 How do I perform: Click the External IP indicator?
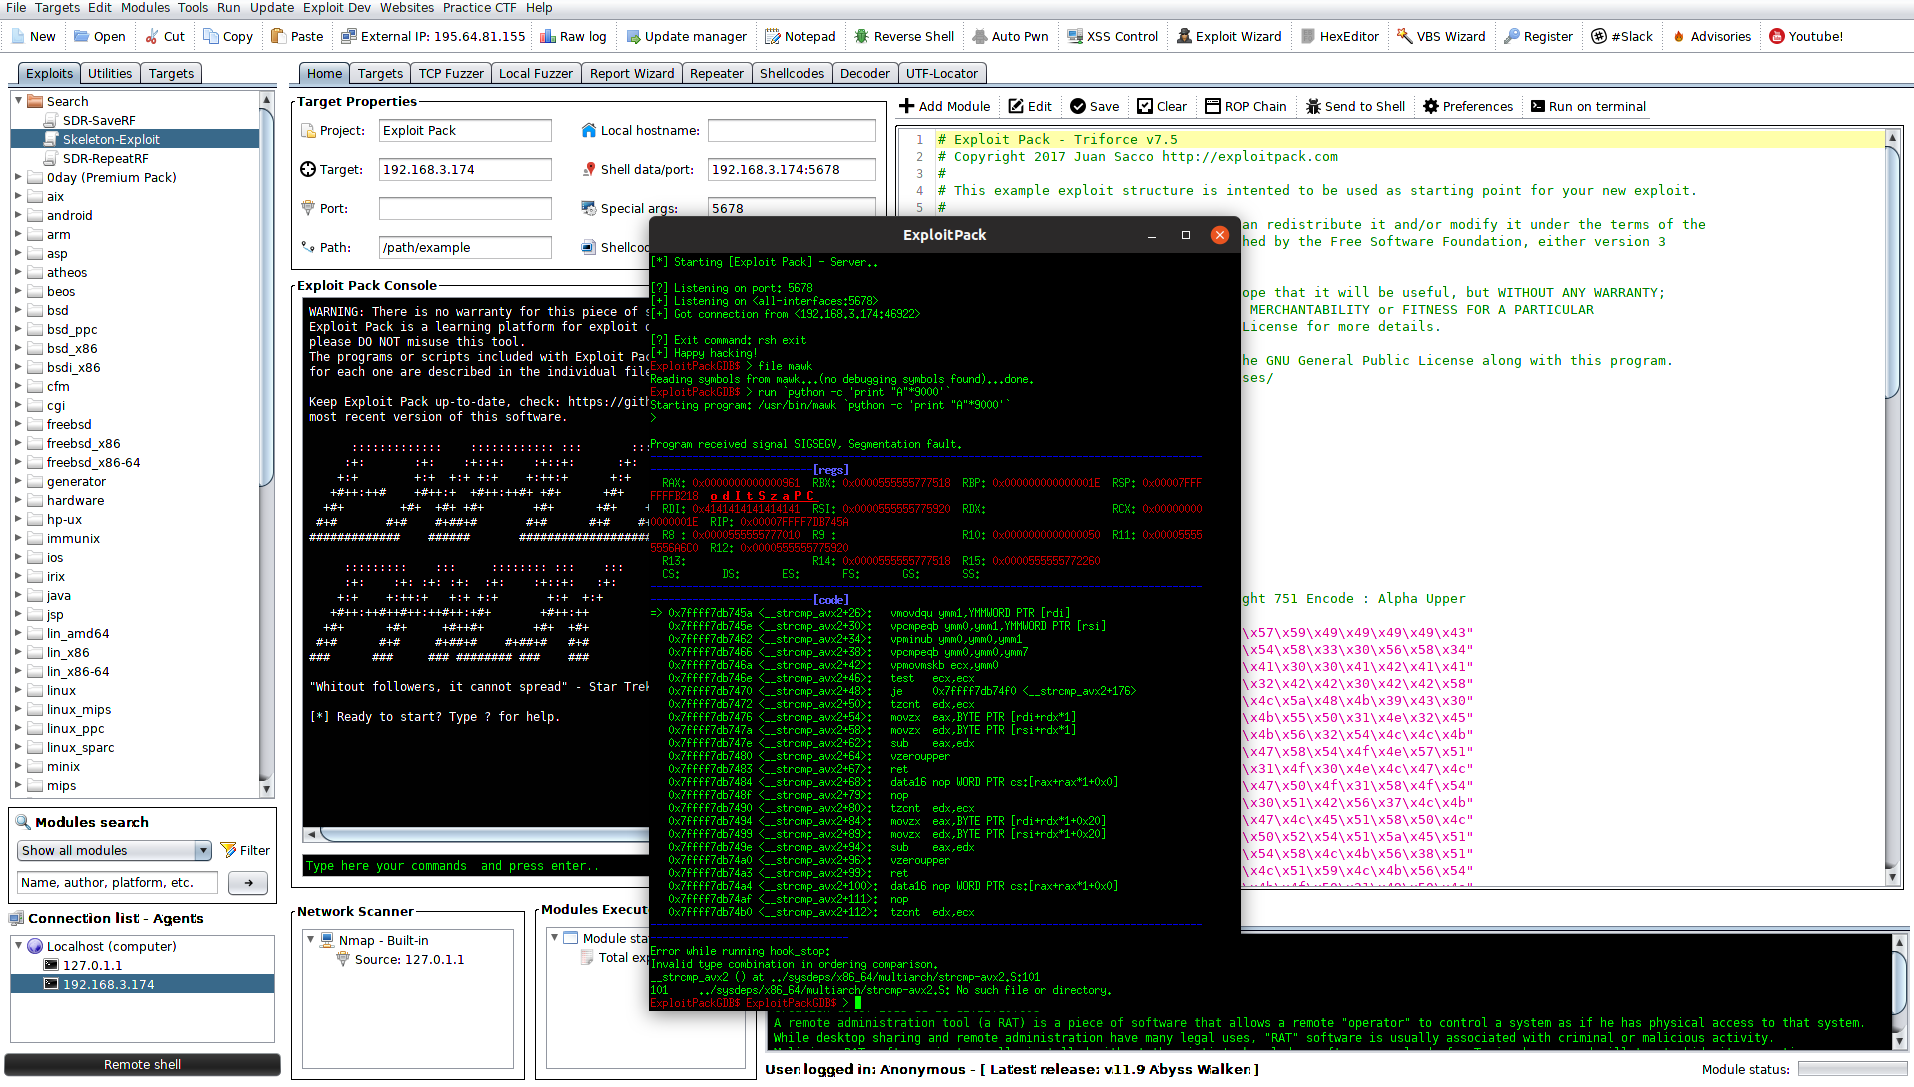(x=433, y=36)
